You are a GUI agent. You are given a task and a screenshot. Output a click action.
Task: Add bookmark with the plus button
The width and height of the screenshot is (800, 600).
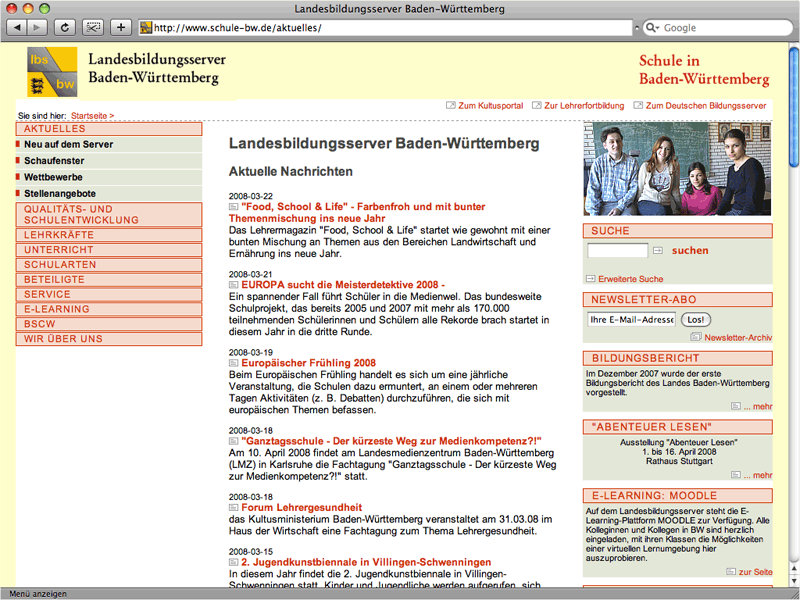120,27
